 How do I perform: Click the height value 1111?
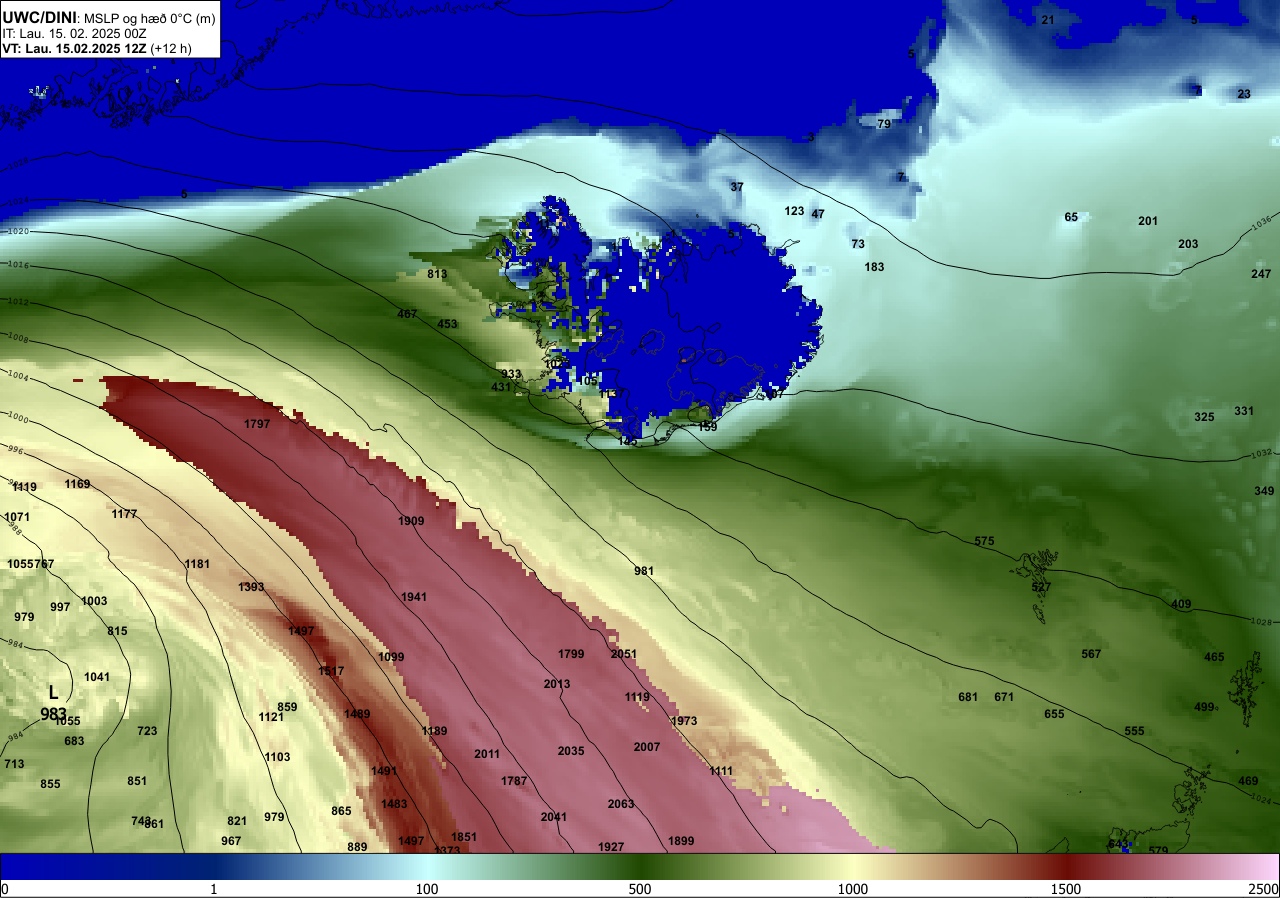(x=721, y=771)
